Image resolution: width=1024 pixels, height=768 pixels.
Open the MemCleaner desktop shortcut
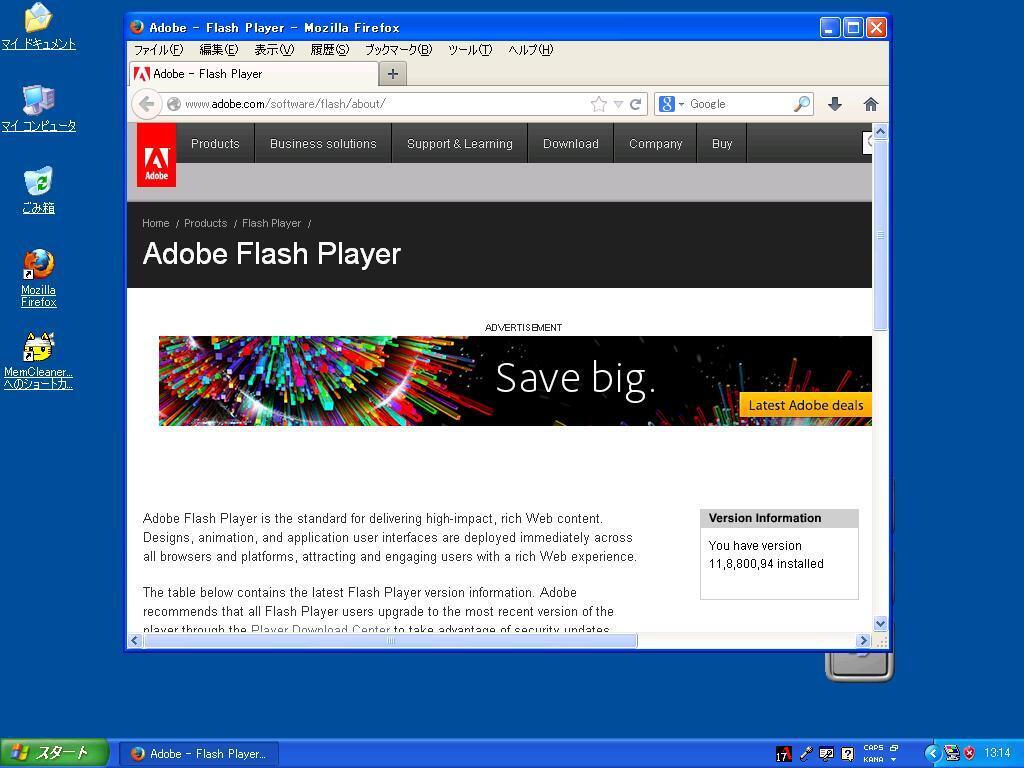coord(38,360)
